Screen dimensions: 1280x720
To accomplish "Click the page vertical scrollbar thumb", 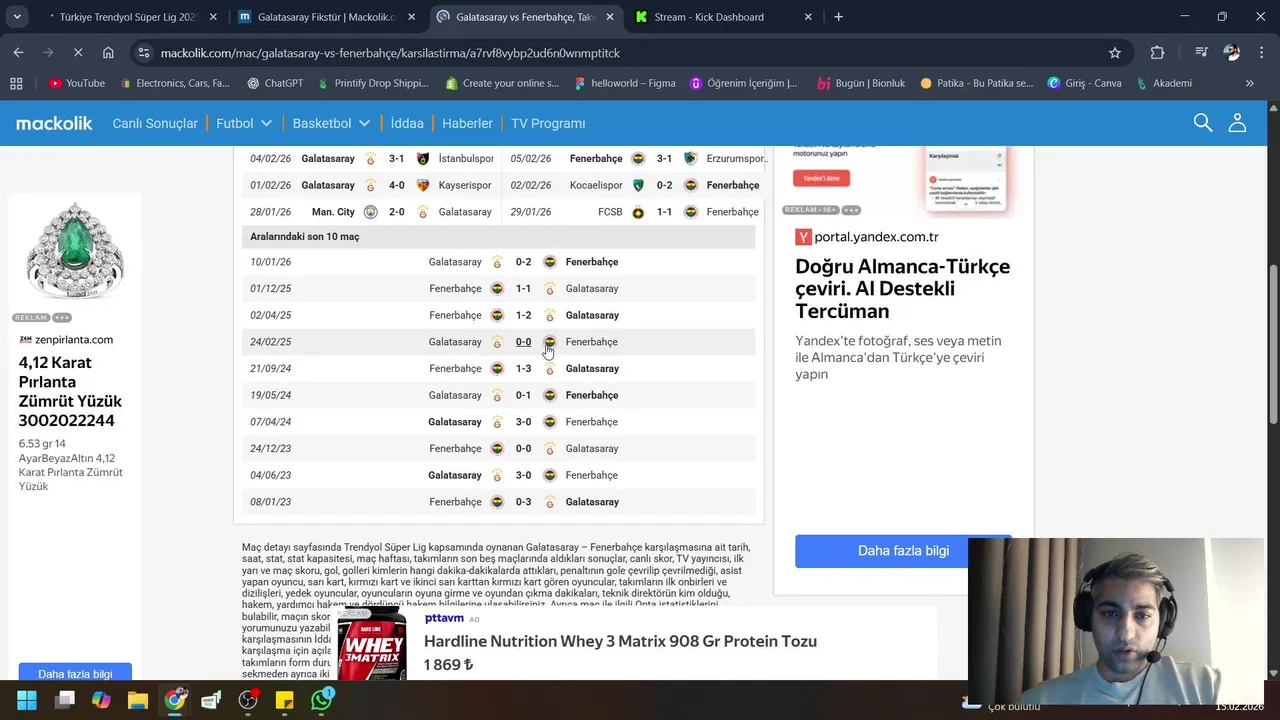I will coord(1273,342).
